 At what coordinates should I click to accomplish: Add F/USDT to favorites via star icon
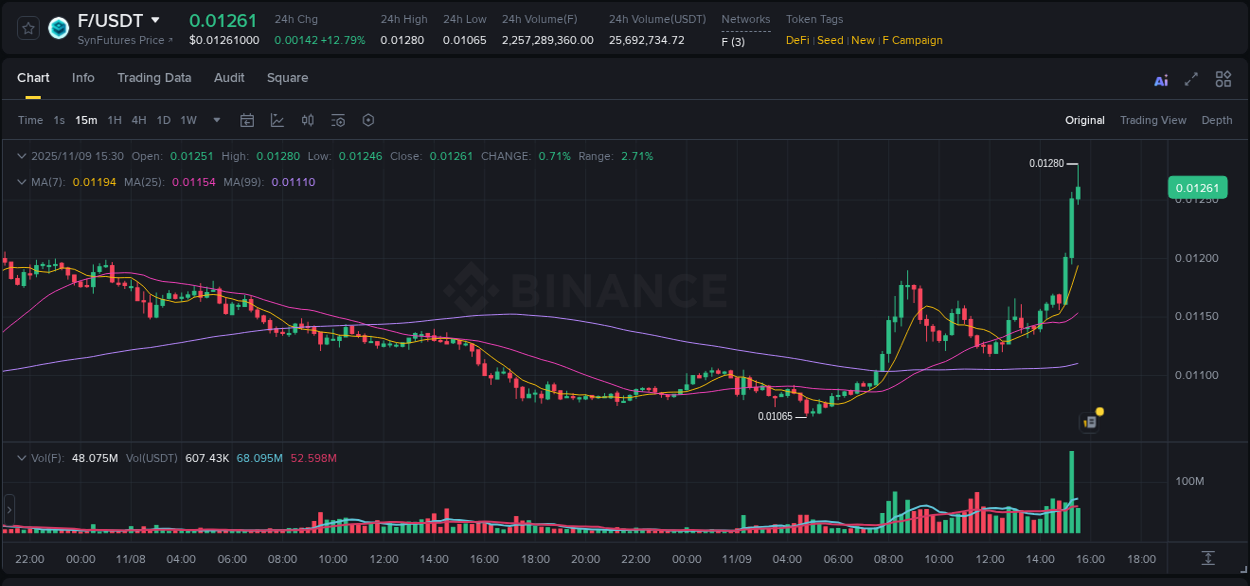pos(27,28)
